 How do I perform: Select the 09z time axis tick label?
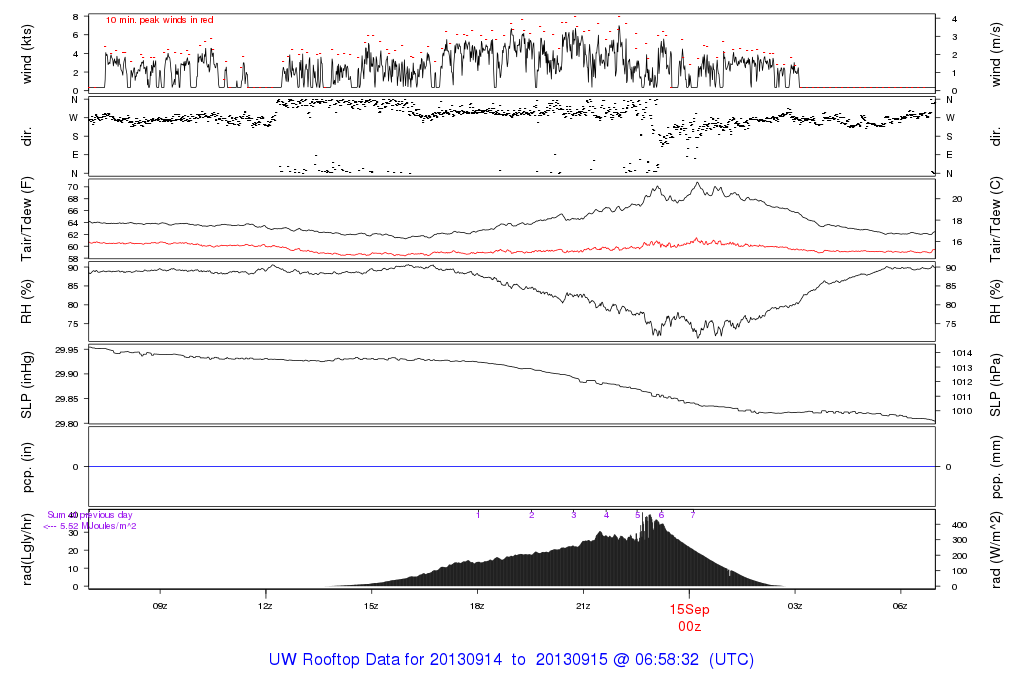point(159,606)
